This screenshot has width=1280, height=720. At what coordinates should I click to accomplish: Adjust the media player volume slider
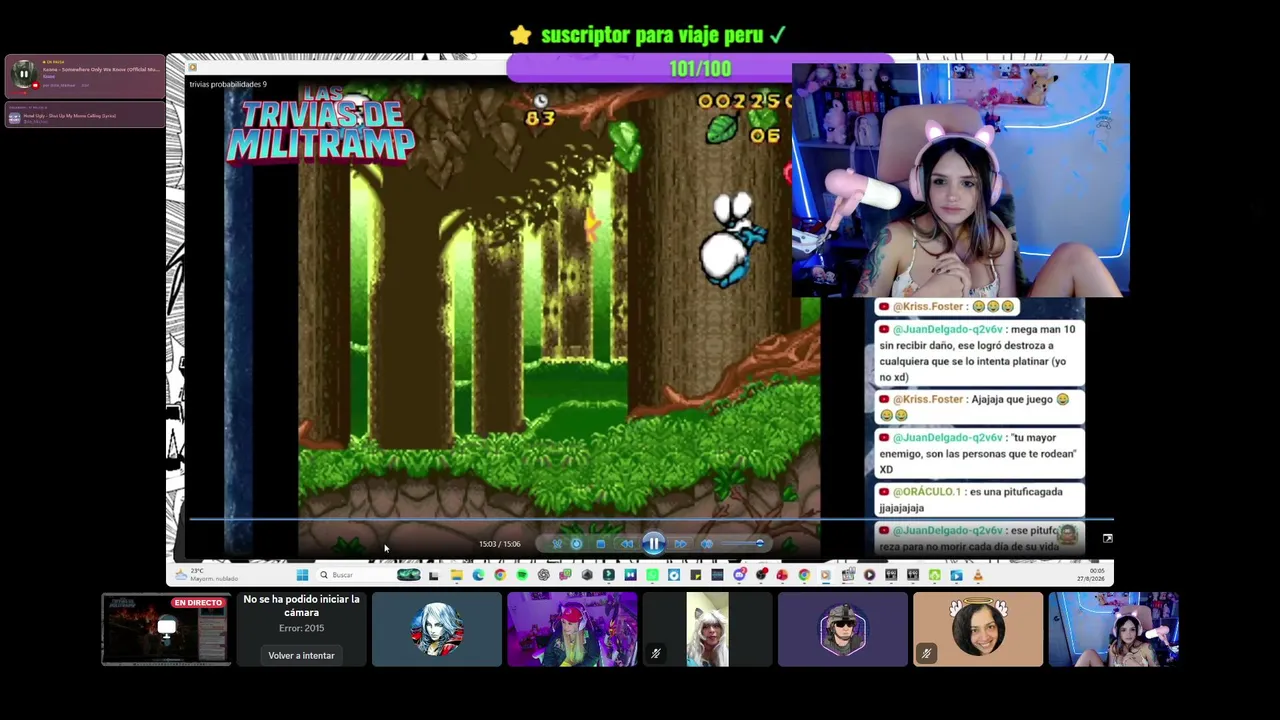[x=742, y=544]
